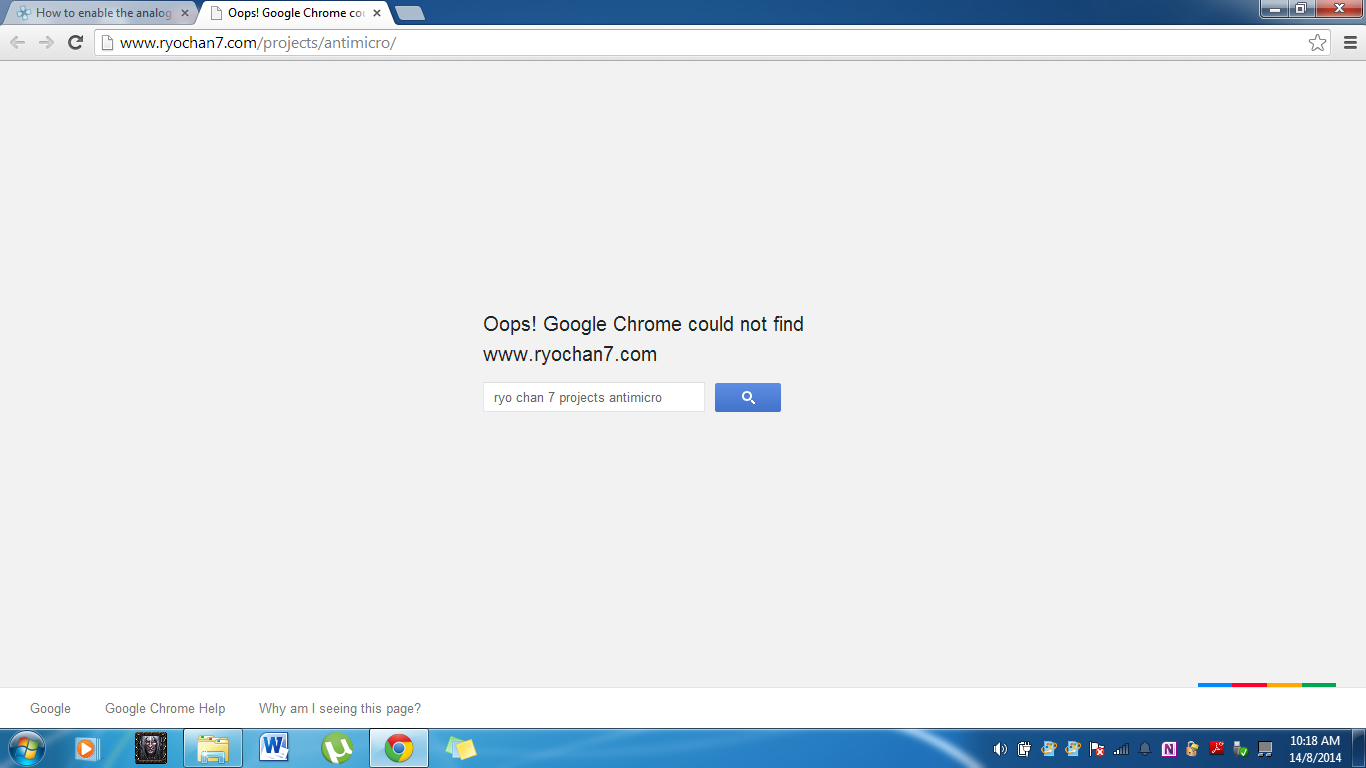Viewport: 1366px width, 768px height.
Task: Open the 'Google' footer link
Action: tap(50, 708)
